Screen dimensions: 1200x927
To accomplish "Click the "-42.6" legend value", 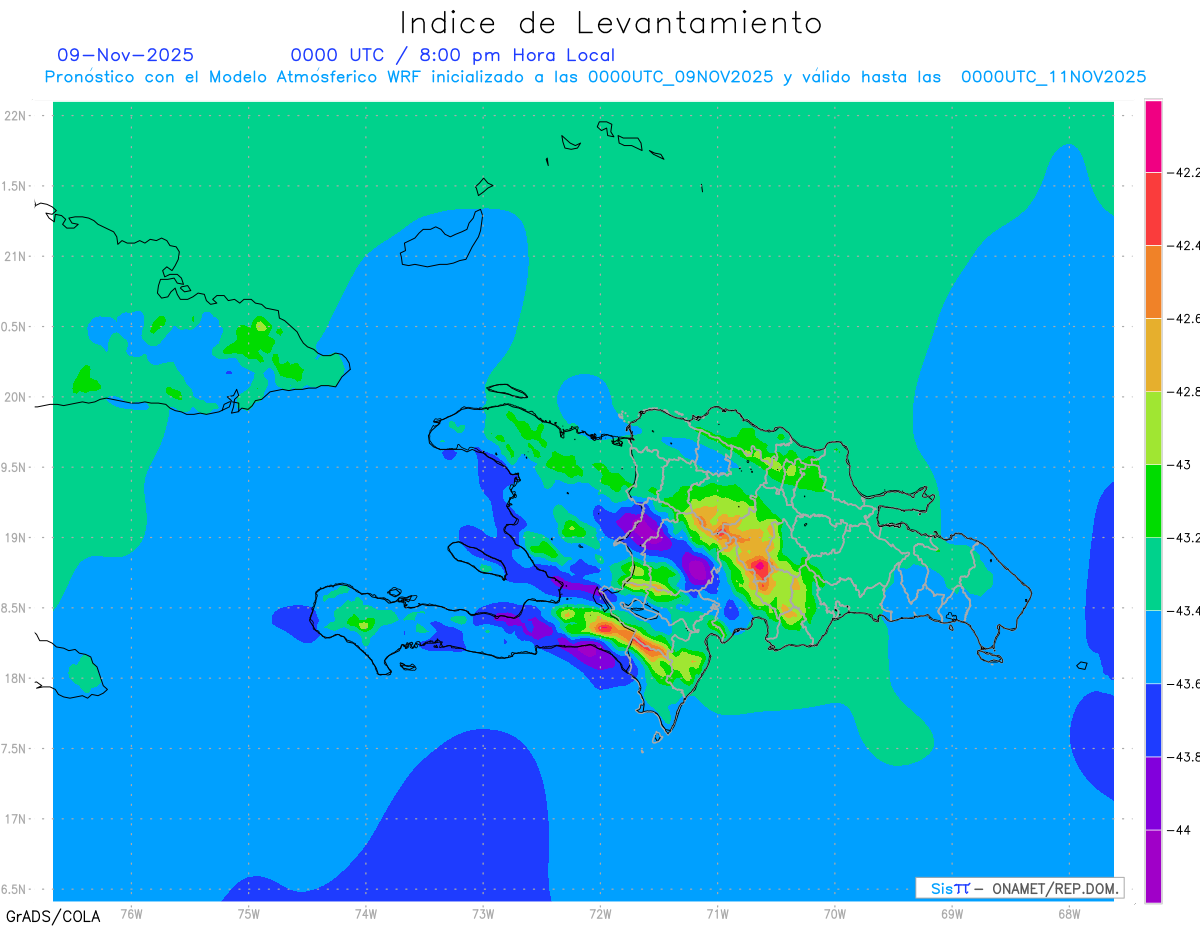I will point(1184,319).
